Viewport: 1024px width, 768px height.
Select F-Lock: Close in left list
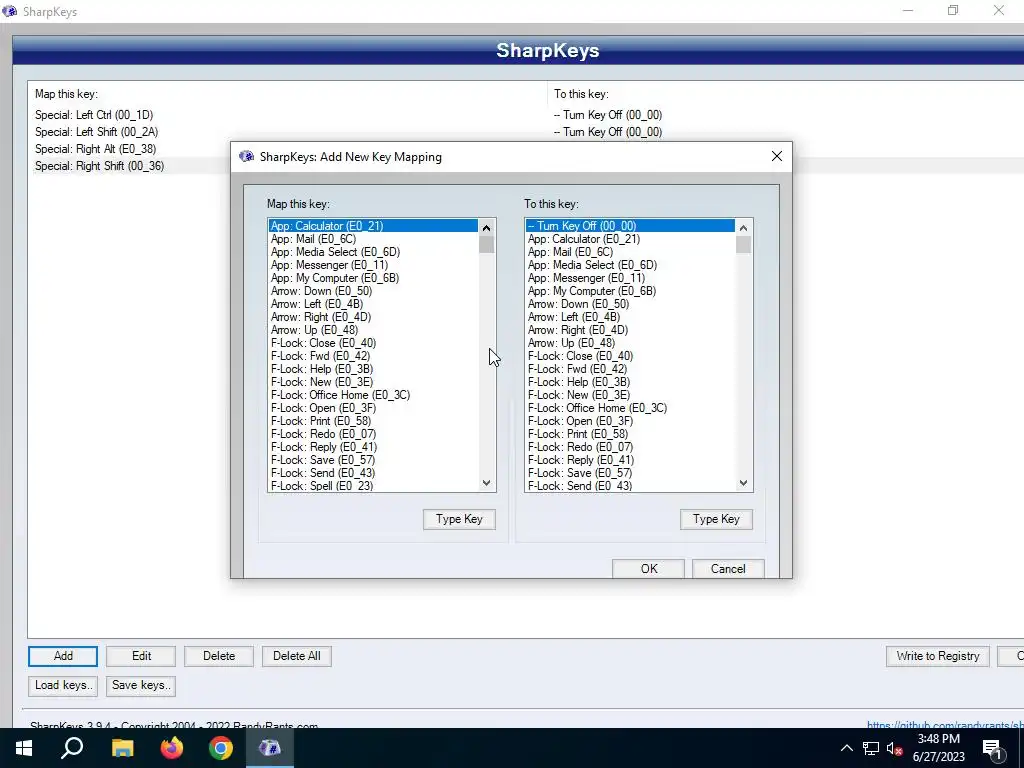[373, 343]
